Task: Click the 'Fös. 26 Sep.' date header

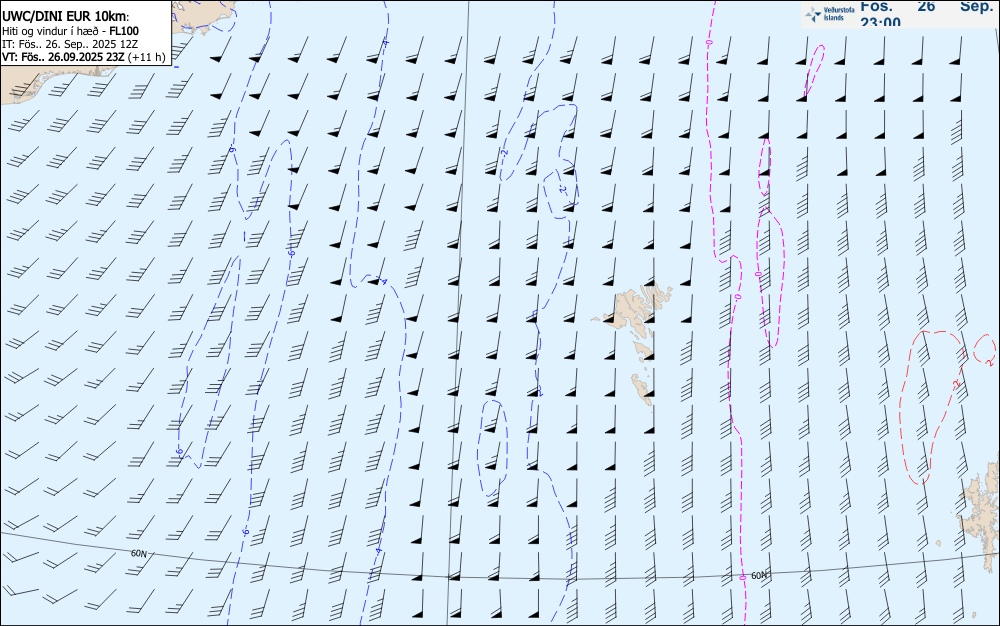Action: coord(927,6)
